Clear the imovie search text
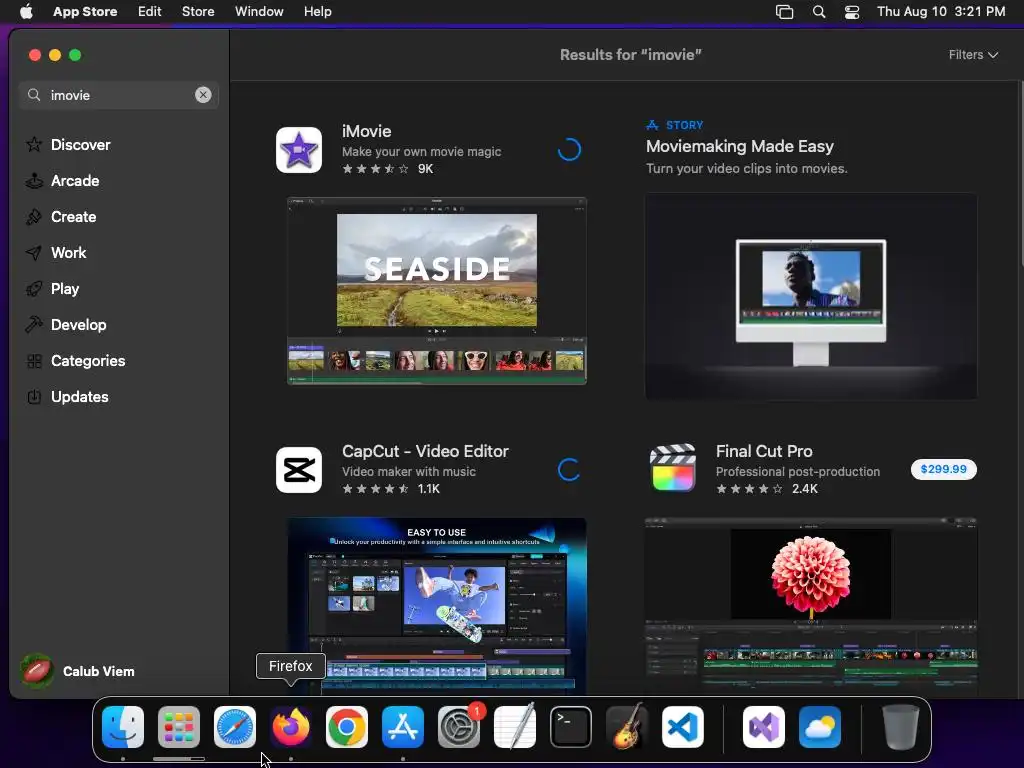1024x768 pixels. 203,95
